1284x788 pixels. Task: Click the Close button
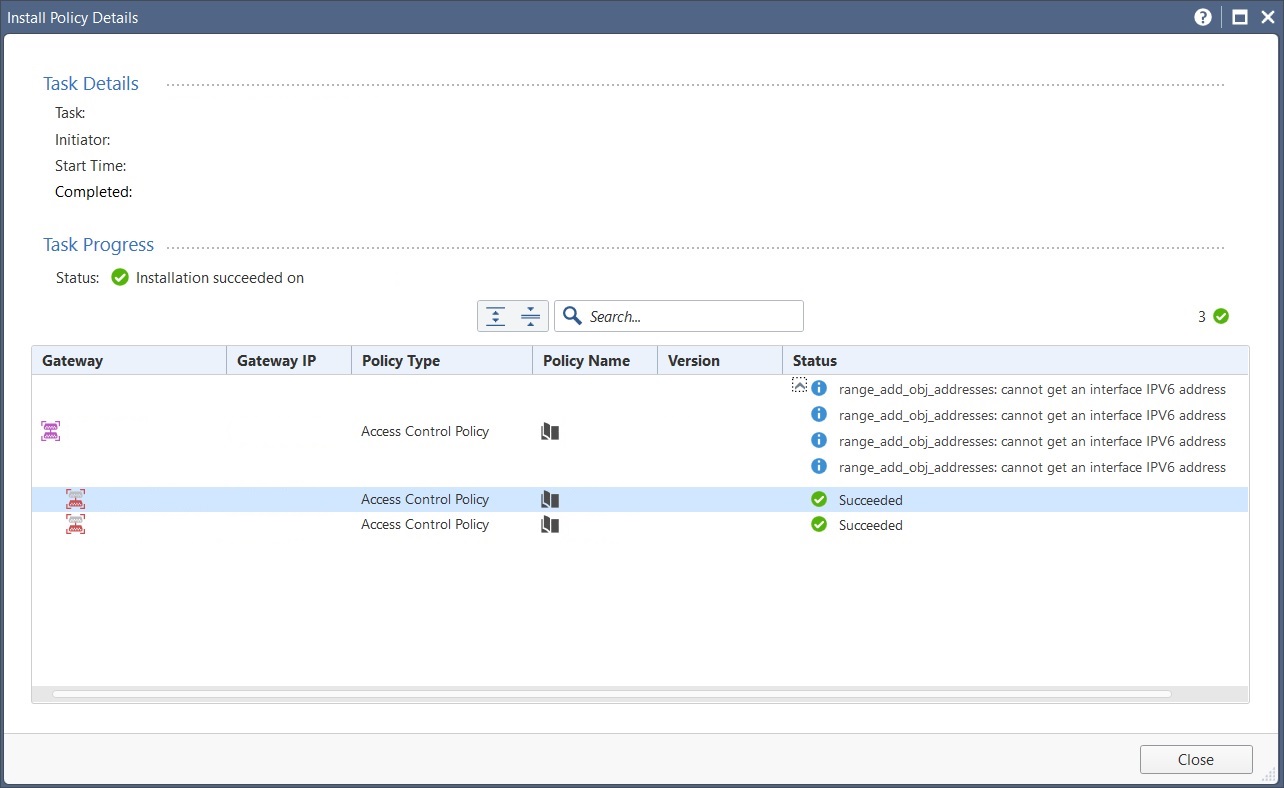pos(1196,760)
